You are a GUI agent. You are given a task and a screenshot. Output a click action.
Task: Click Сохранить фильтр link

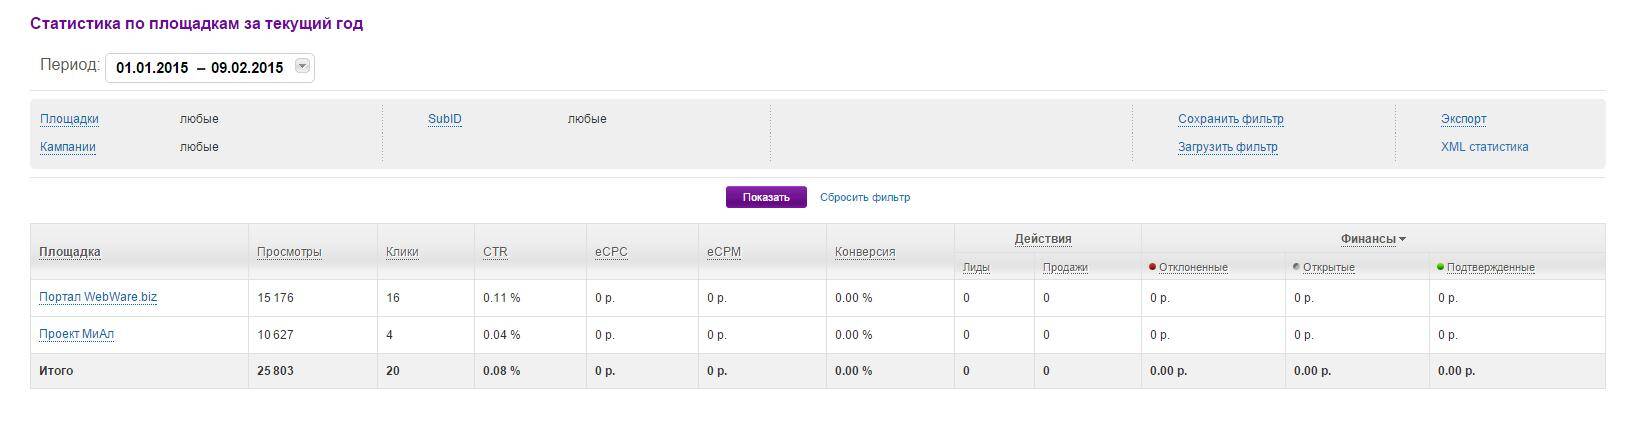coord(1230,119)
